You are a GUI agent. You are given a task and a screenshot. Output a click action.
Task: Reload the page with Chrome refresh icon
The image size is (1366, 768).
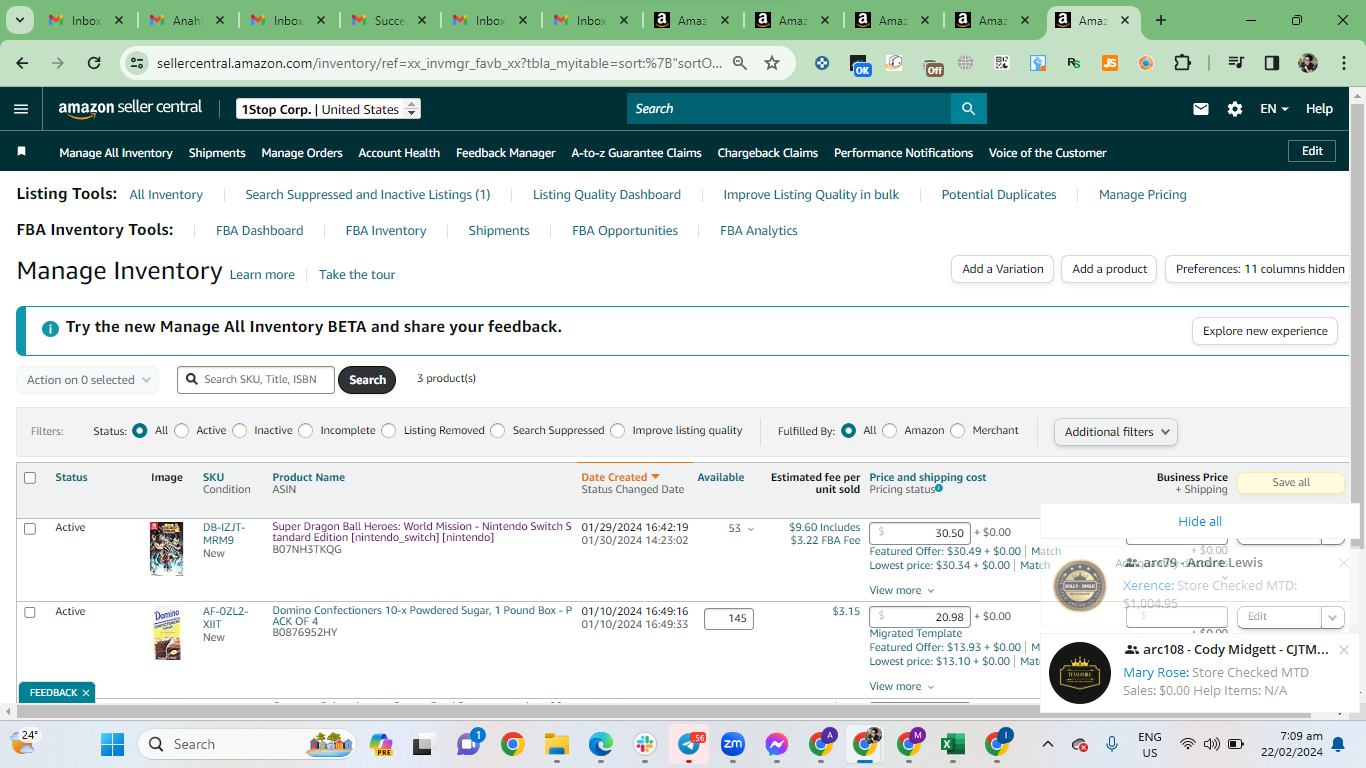click(94, 63)
